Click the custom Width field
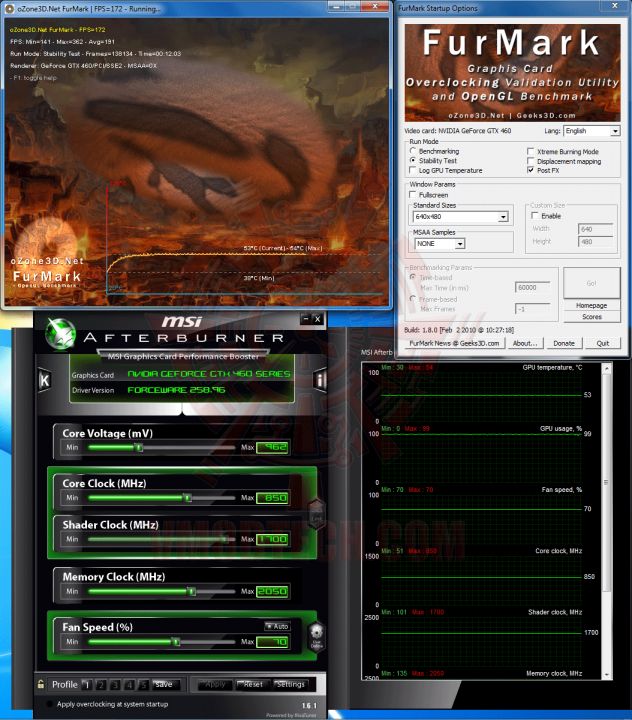Screen dimensions: 632x720 pyautogui.click(x=596, y=229)
